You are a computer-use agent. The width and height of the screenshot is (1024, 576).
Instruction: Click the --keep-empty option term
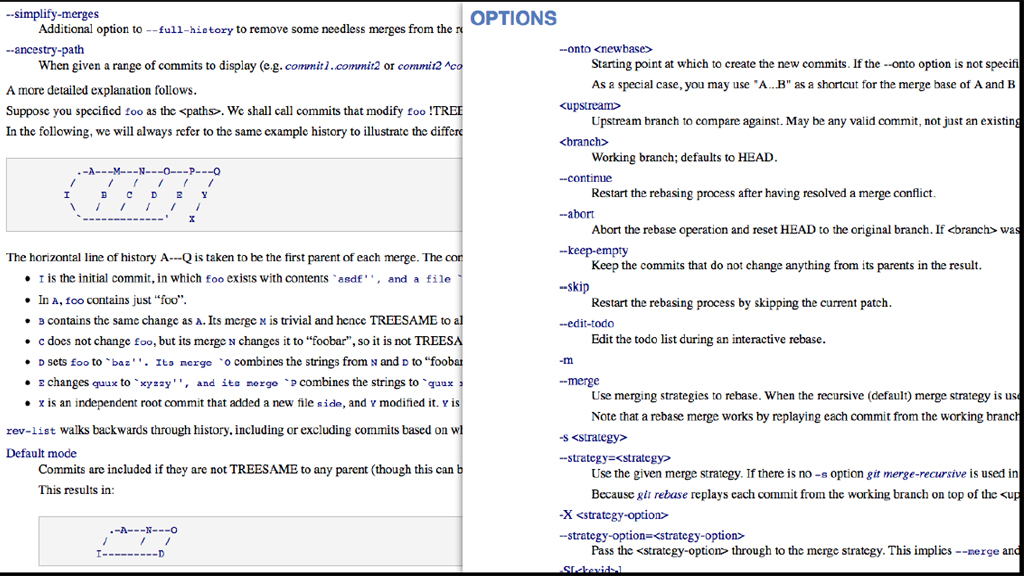point(593,250)
